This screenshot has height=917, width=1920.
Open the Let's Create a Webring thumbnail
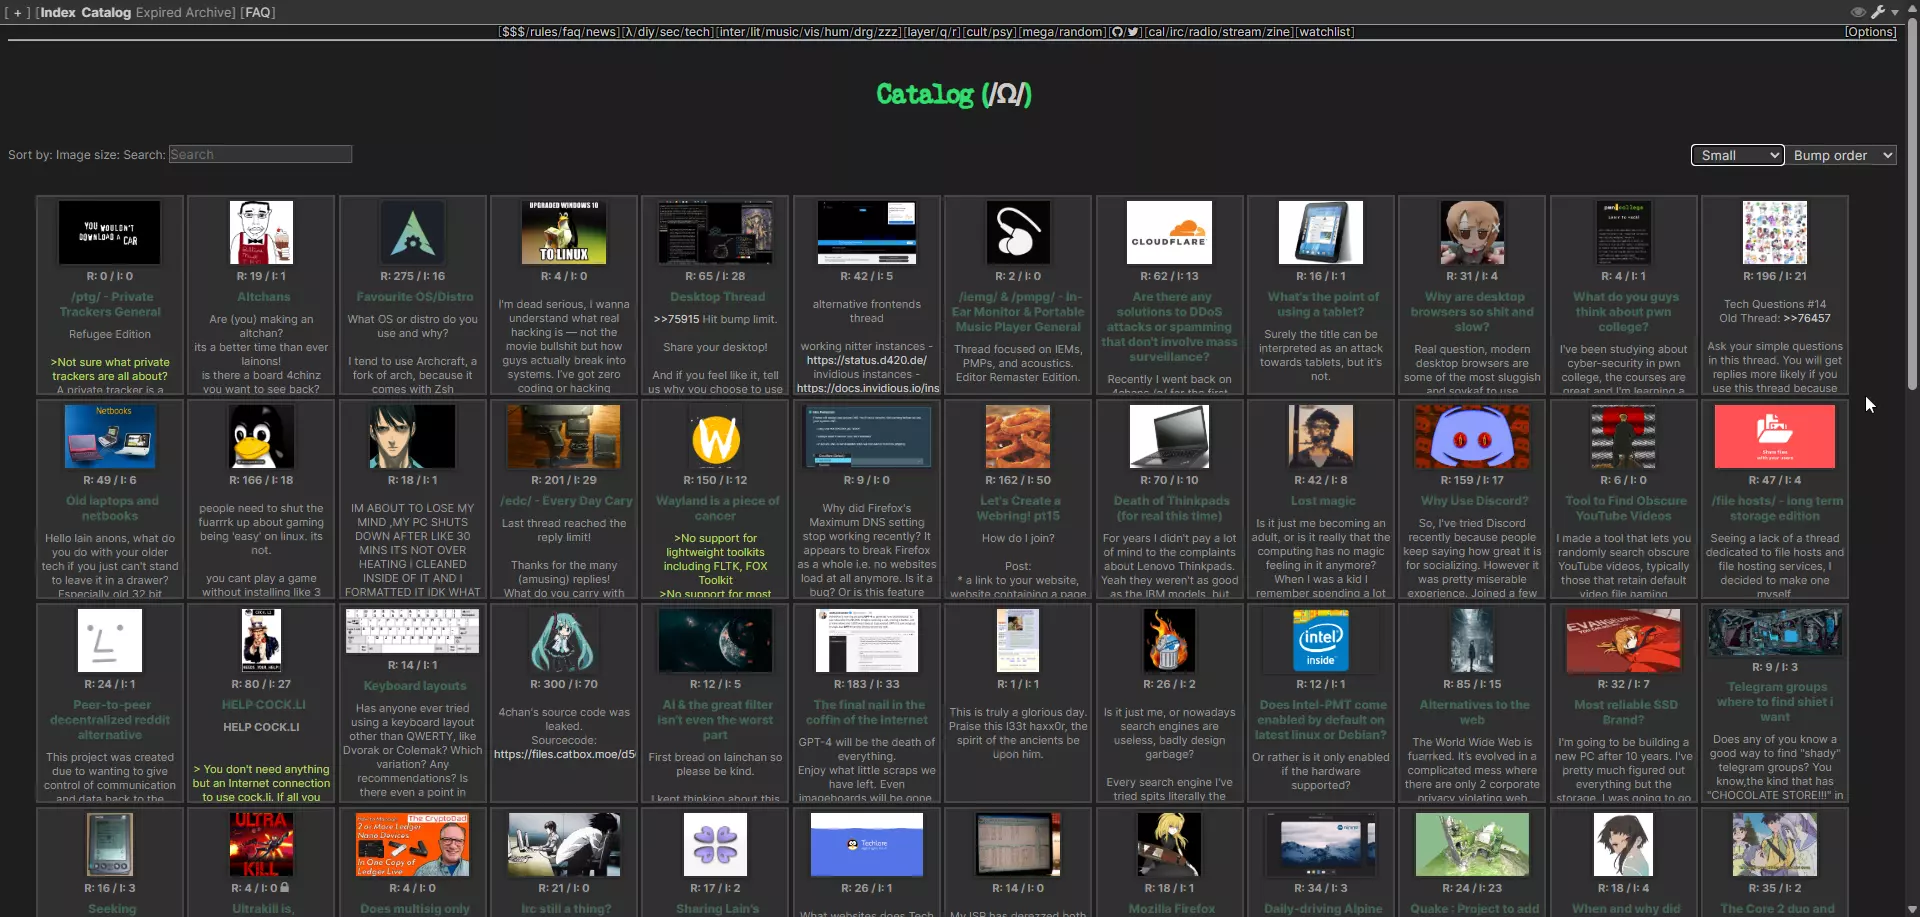click(x=1018, y=436)
